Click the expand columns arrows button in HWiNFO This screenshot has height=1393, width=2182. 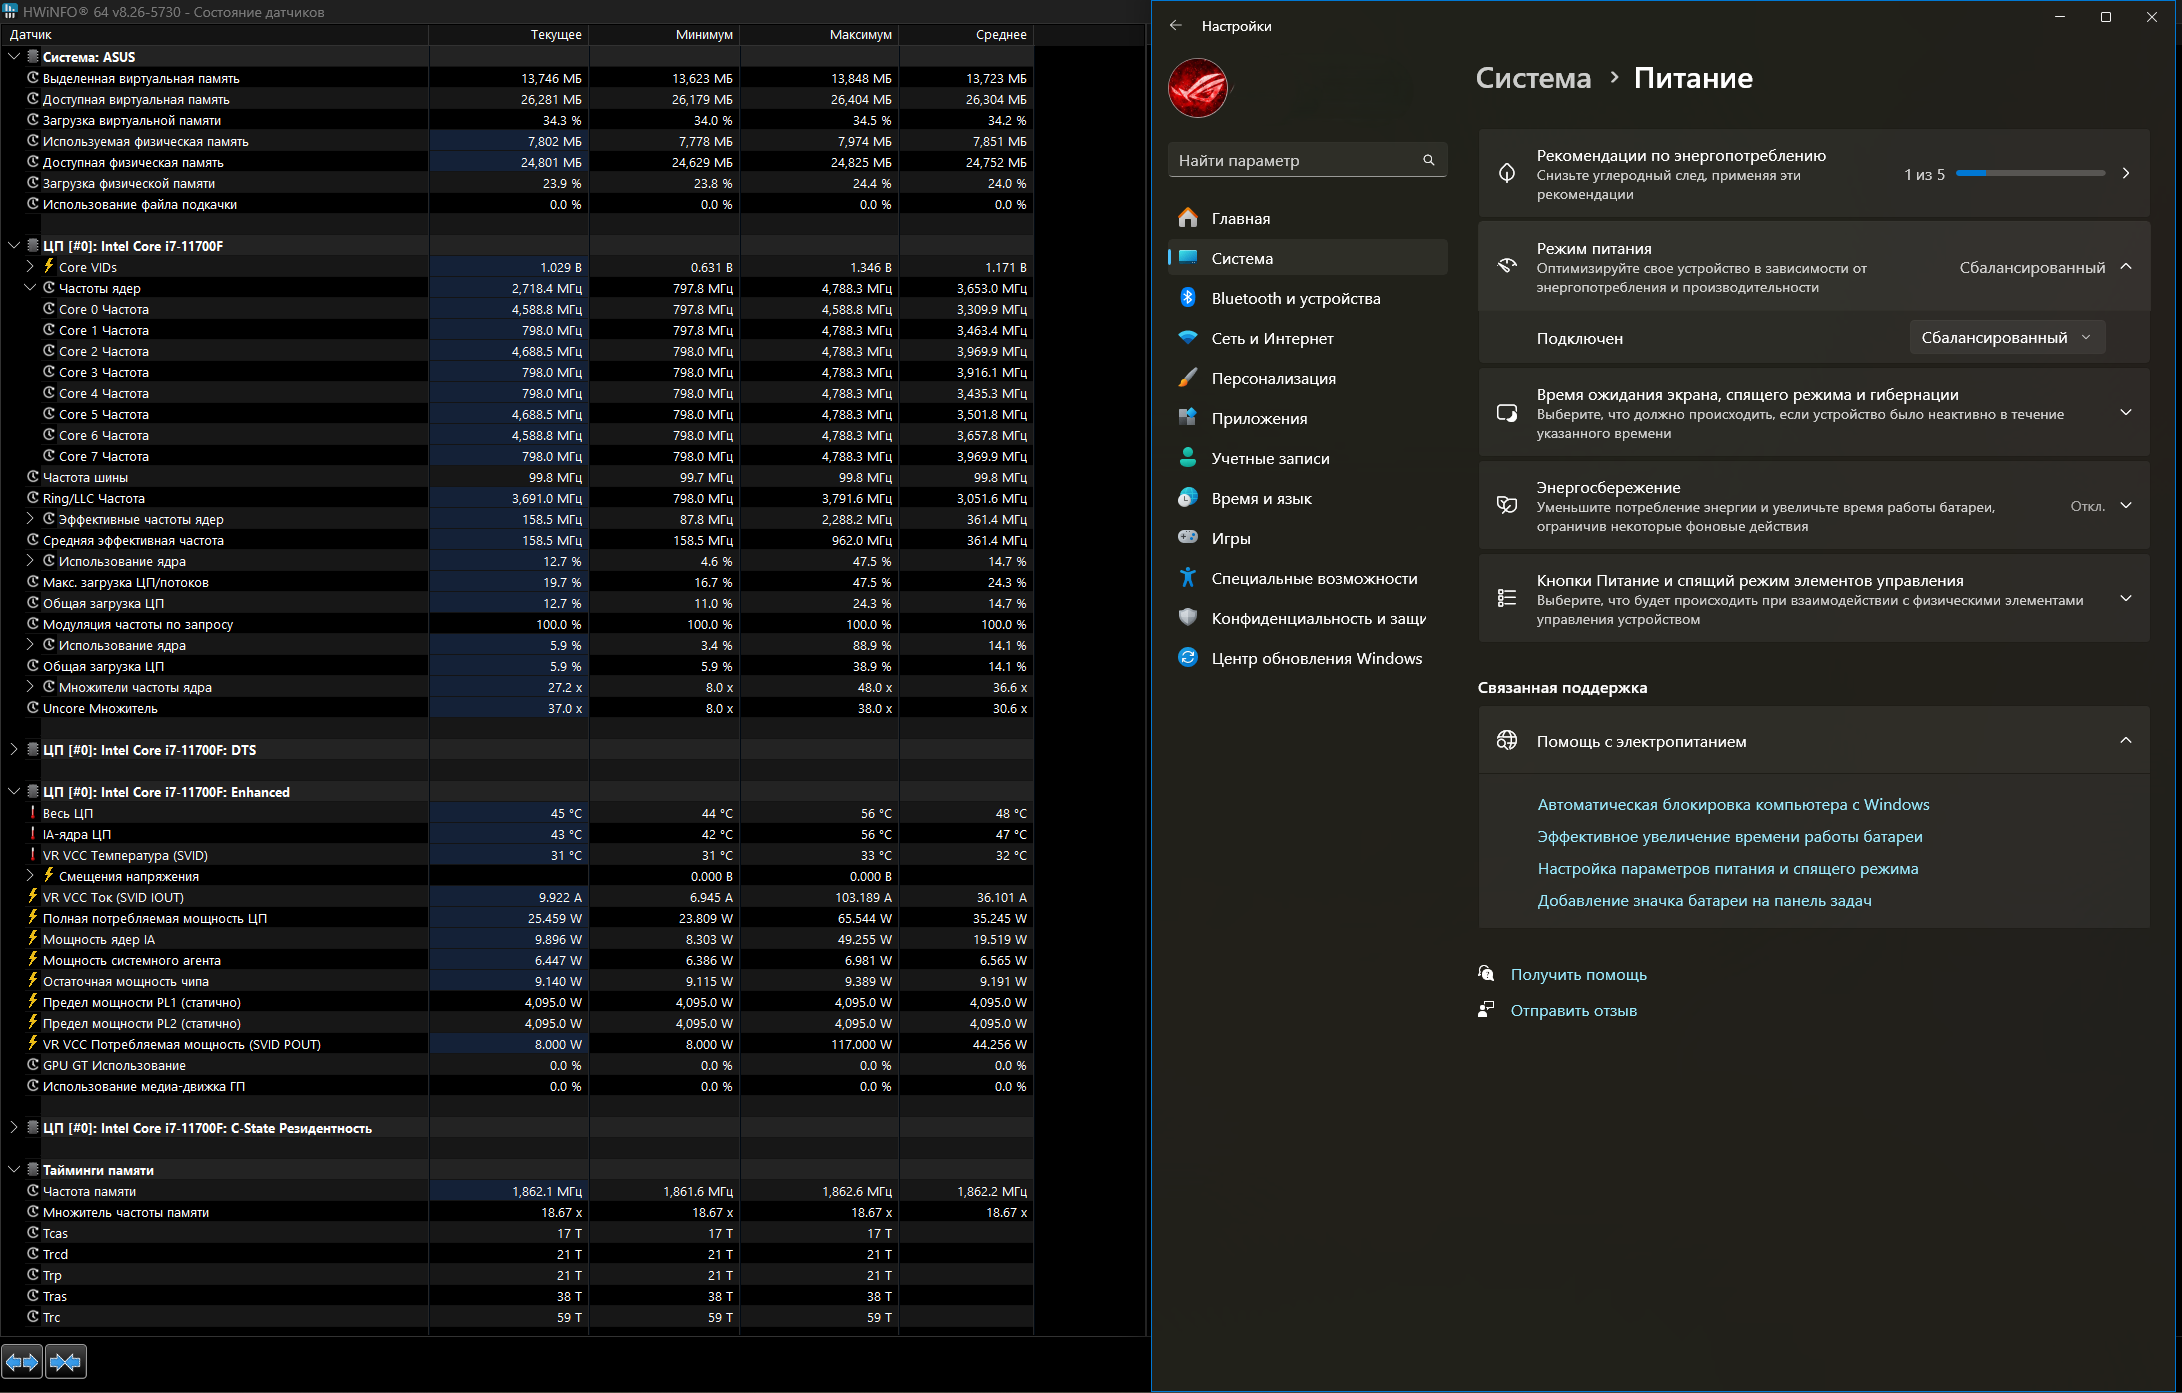tap(22, 1361)
